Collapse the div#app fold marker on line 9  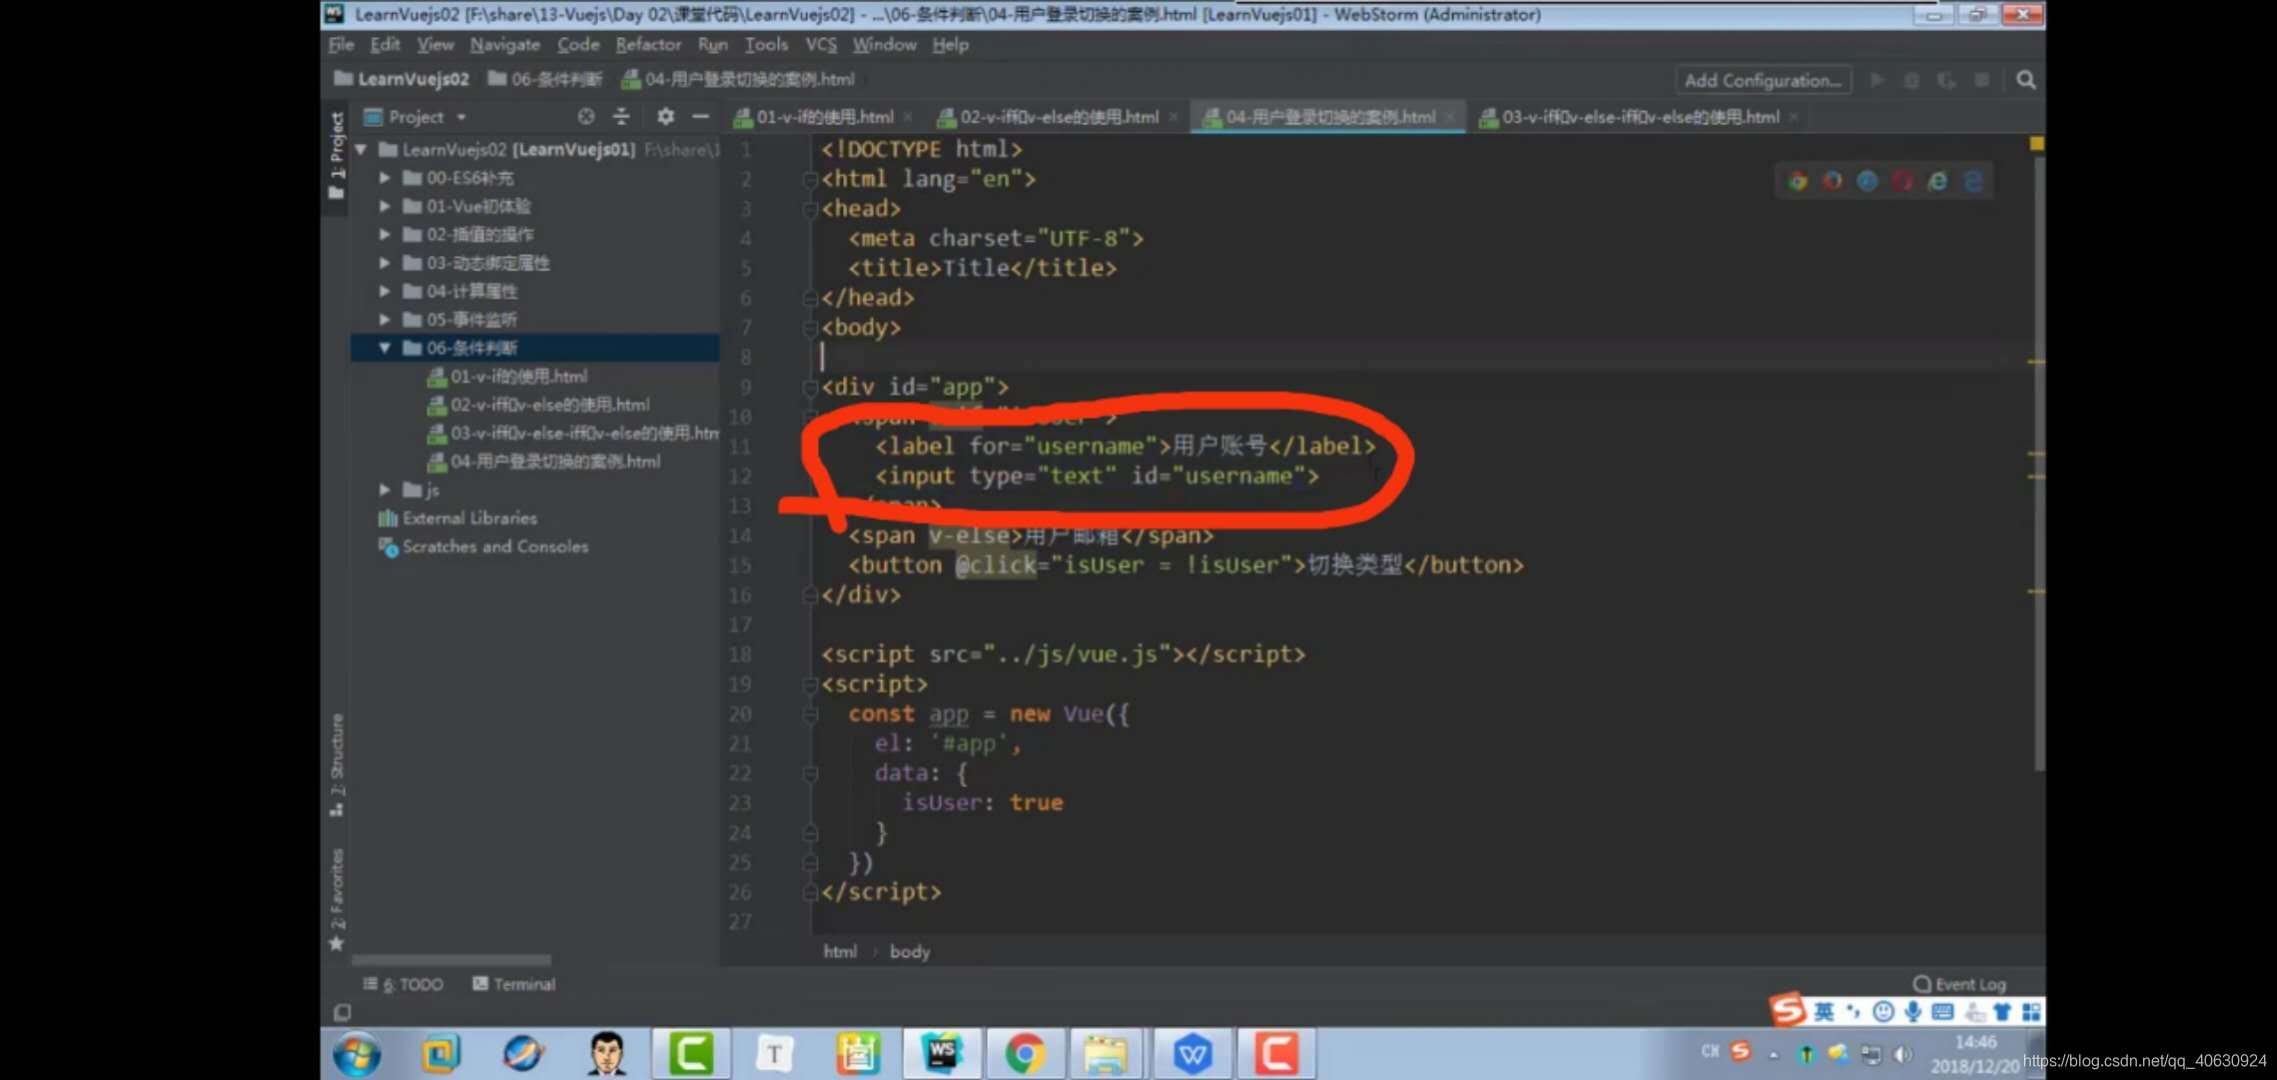coord(809,388)
